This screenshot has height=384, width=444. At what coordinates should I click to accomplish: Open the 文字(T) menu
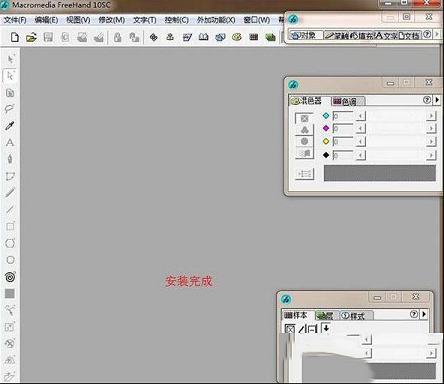[x=145, y=20]
